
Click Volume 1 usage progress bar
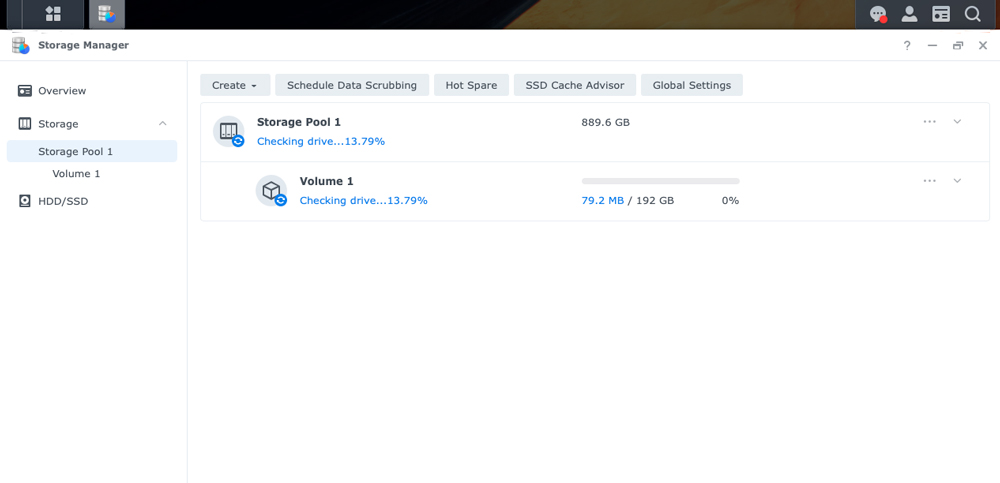660,181
